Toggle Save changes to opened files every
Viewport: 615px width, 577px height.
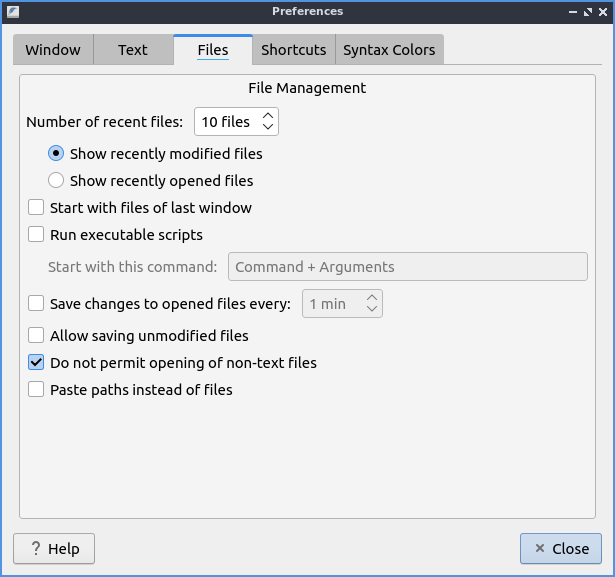click(37, 303)
